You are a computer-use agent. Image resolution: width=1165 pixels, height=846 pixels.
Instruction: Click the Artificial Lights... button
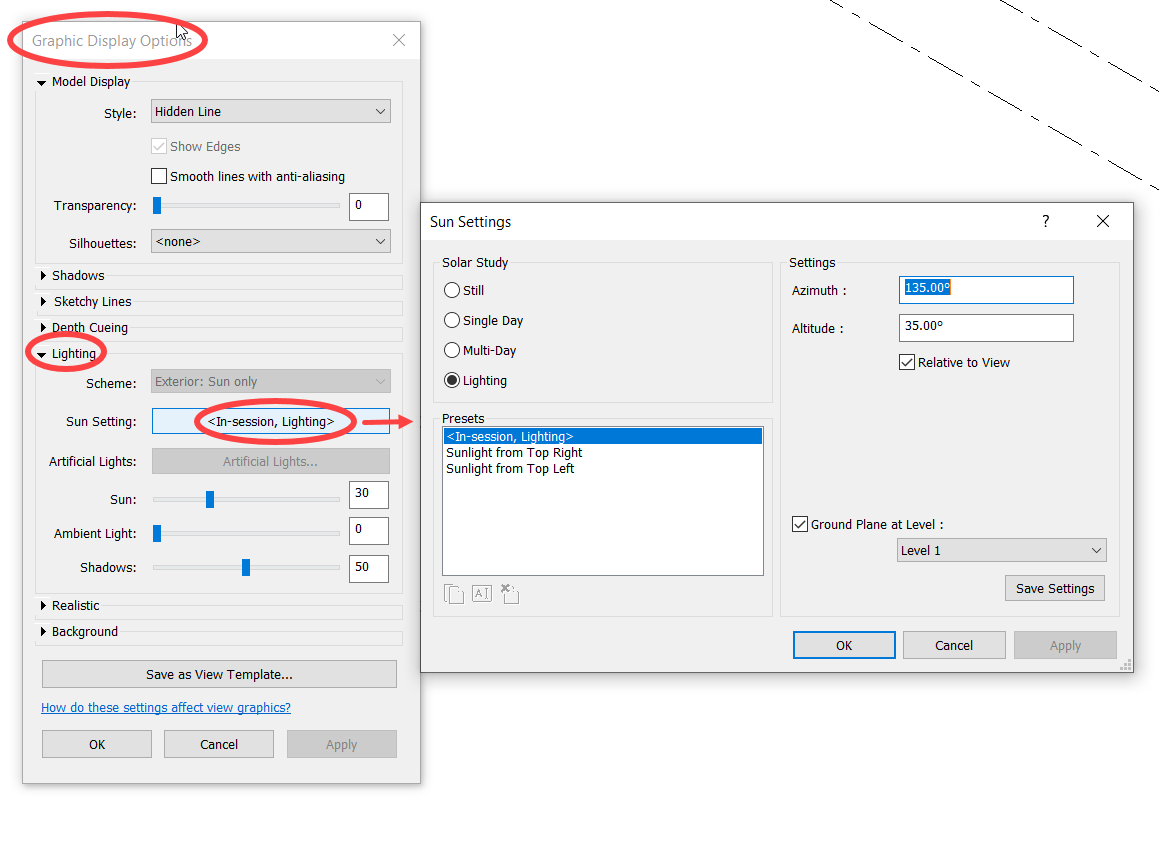[270, 461]
